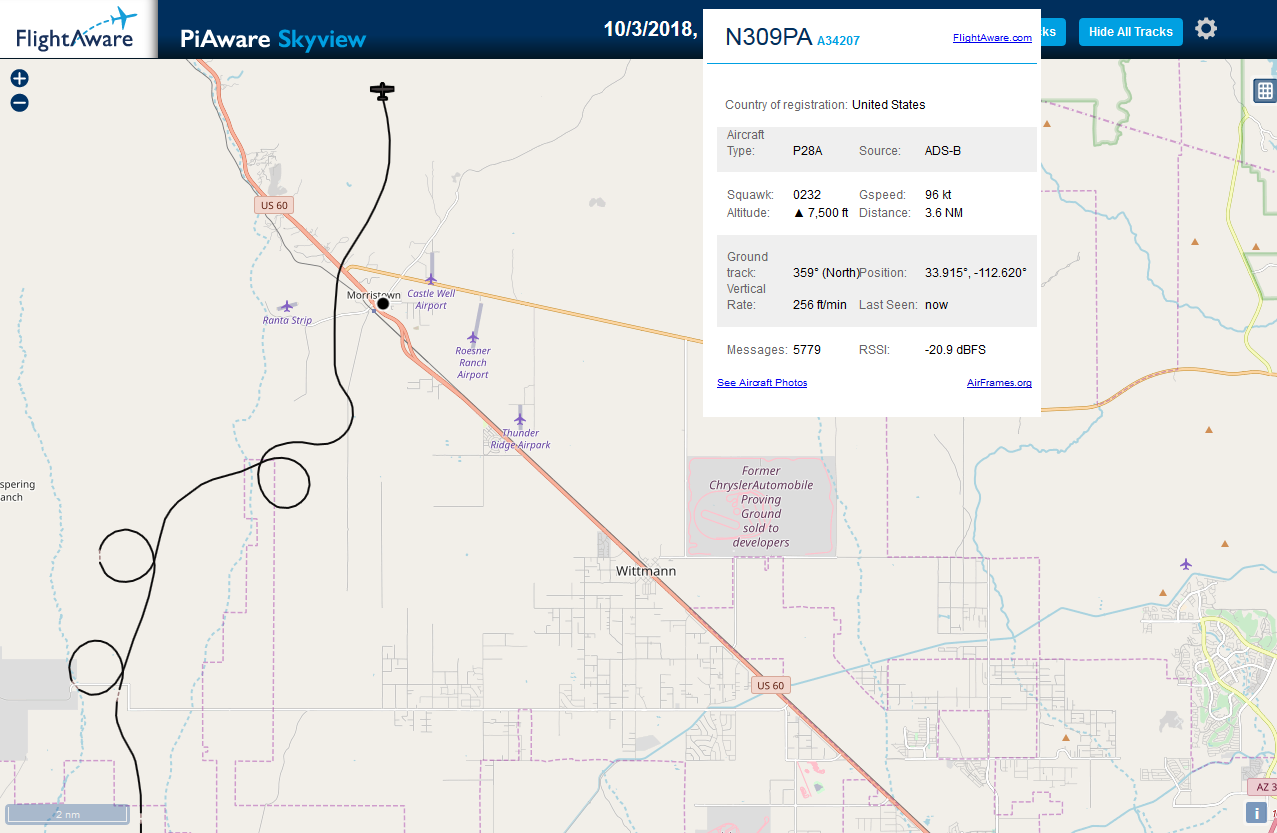Click the Morristown town label
The height and width of the screenshot is (833, 1277).
click(373, 295)
